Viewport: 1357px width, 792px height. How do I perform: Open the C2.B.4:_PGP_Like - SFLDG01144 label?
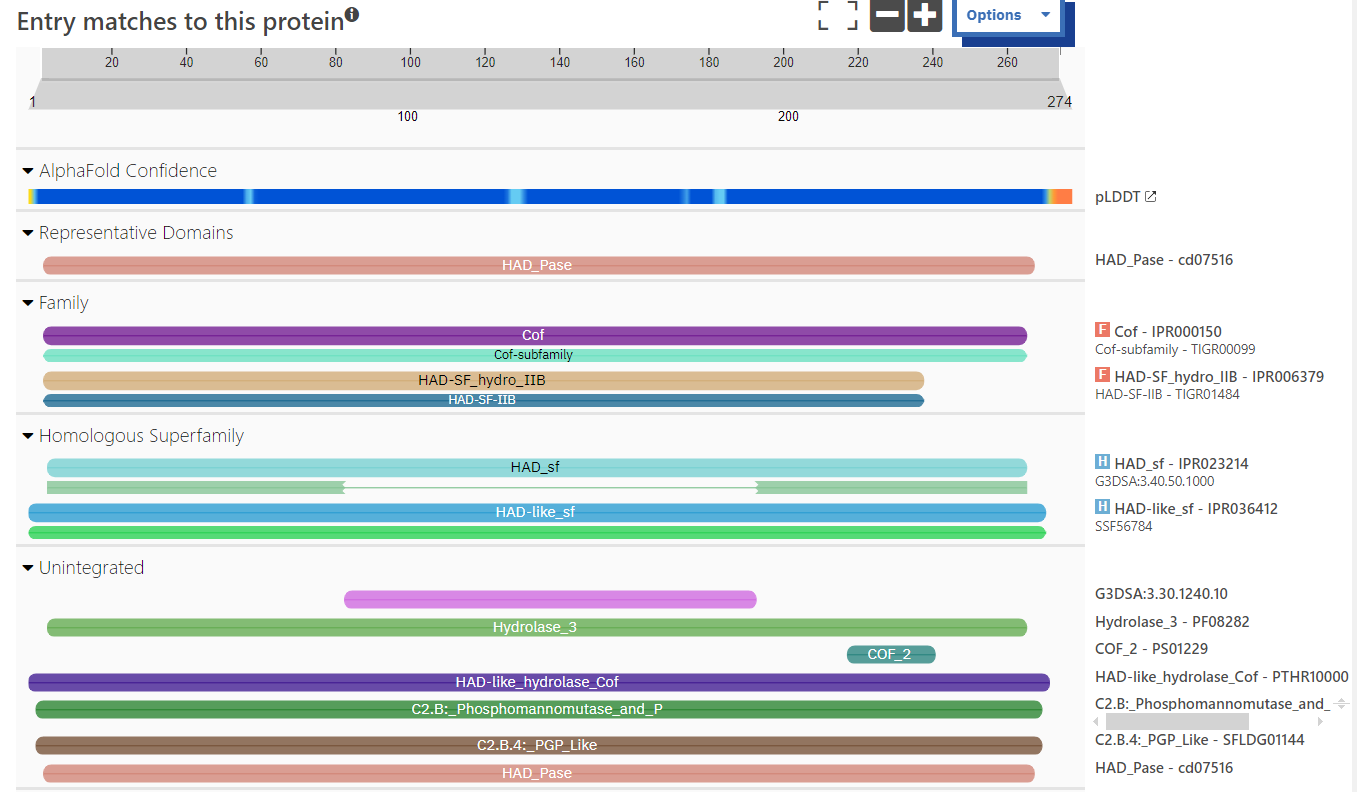pyautogui.click(x=1199, y=740)
